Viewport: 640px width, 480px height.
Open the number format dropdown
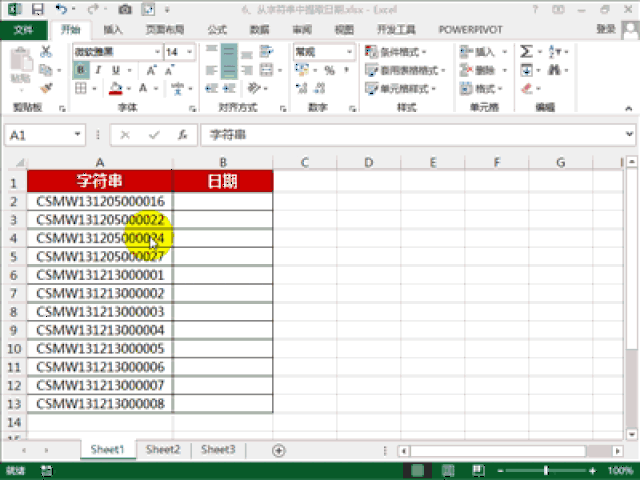[x=349, y=52]
